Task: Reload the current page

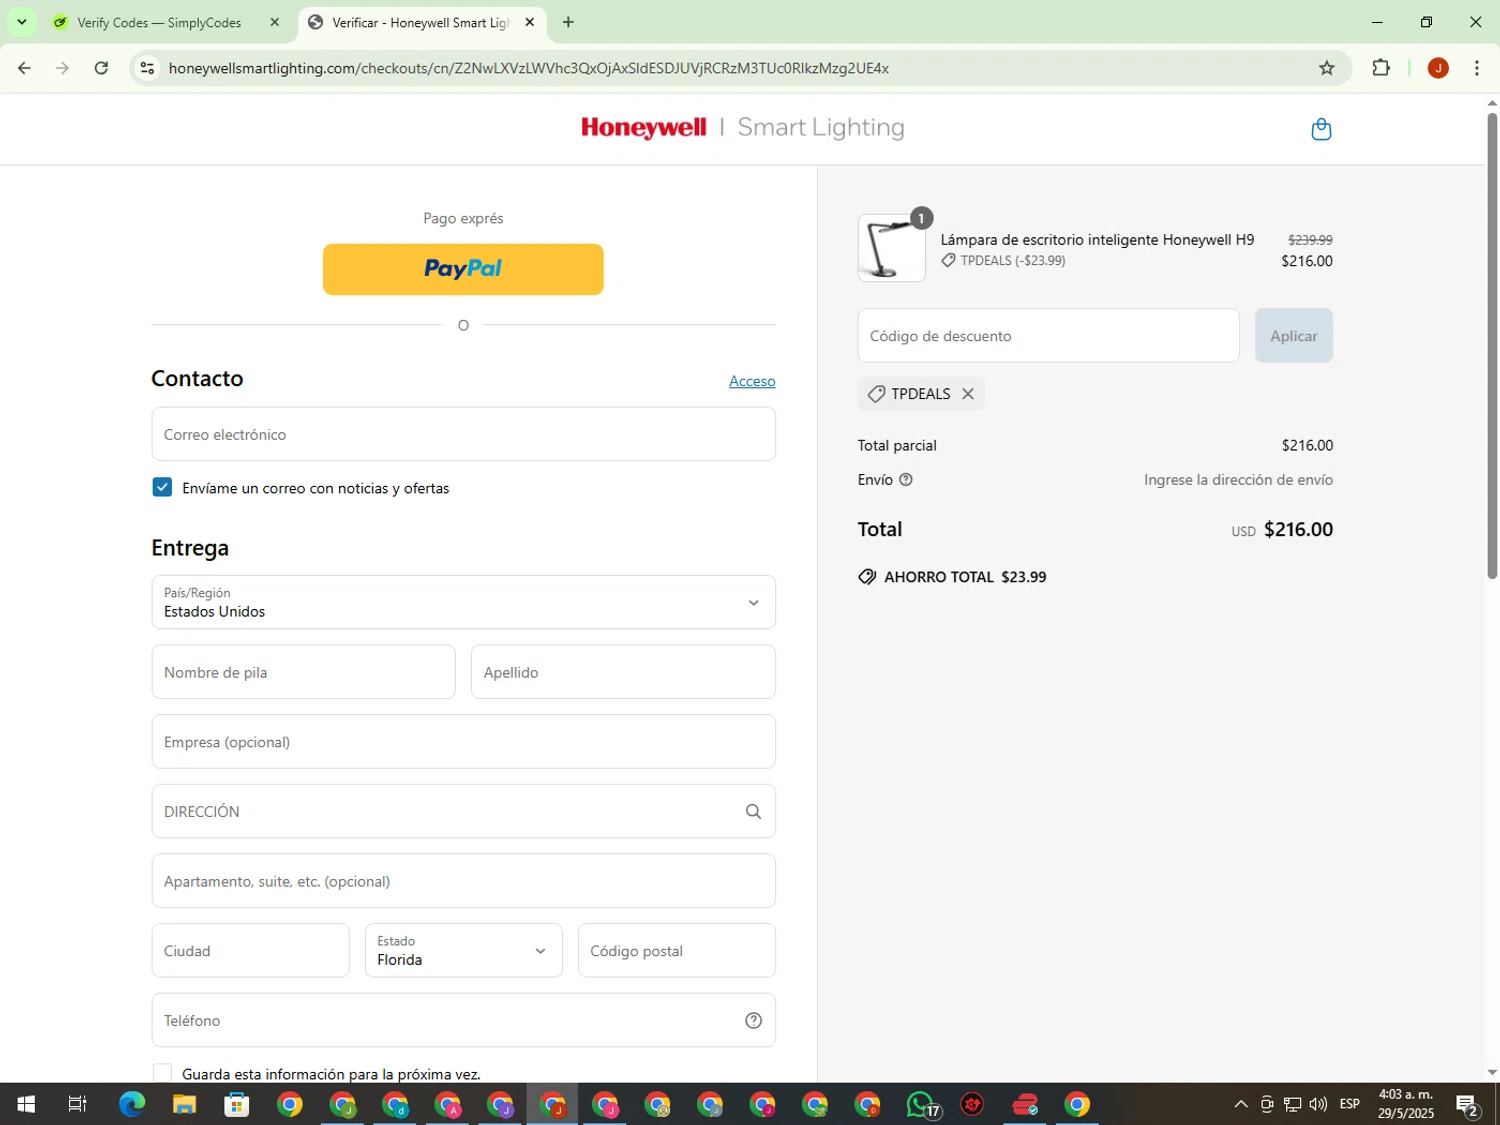Action: click(x=101, y=68)
